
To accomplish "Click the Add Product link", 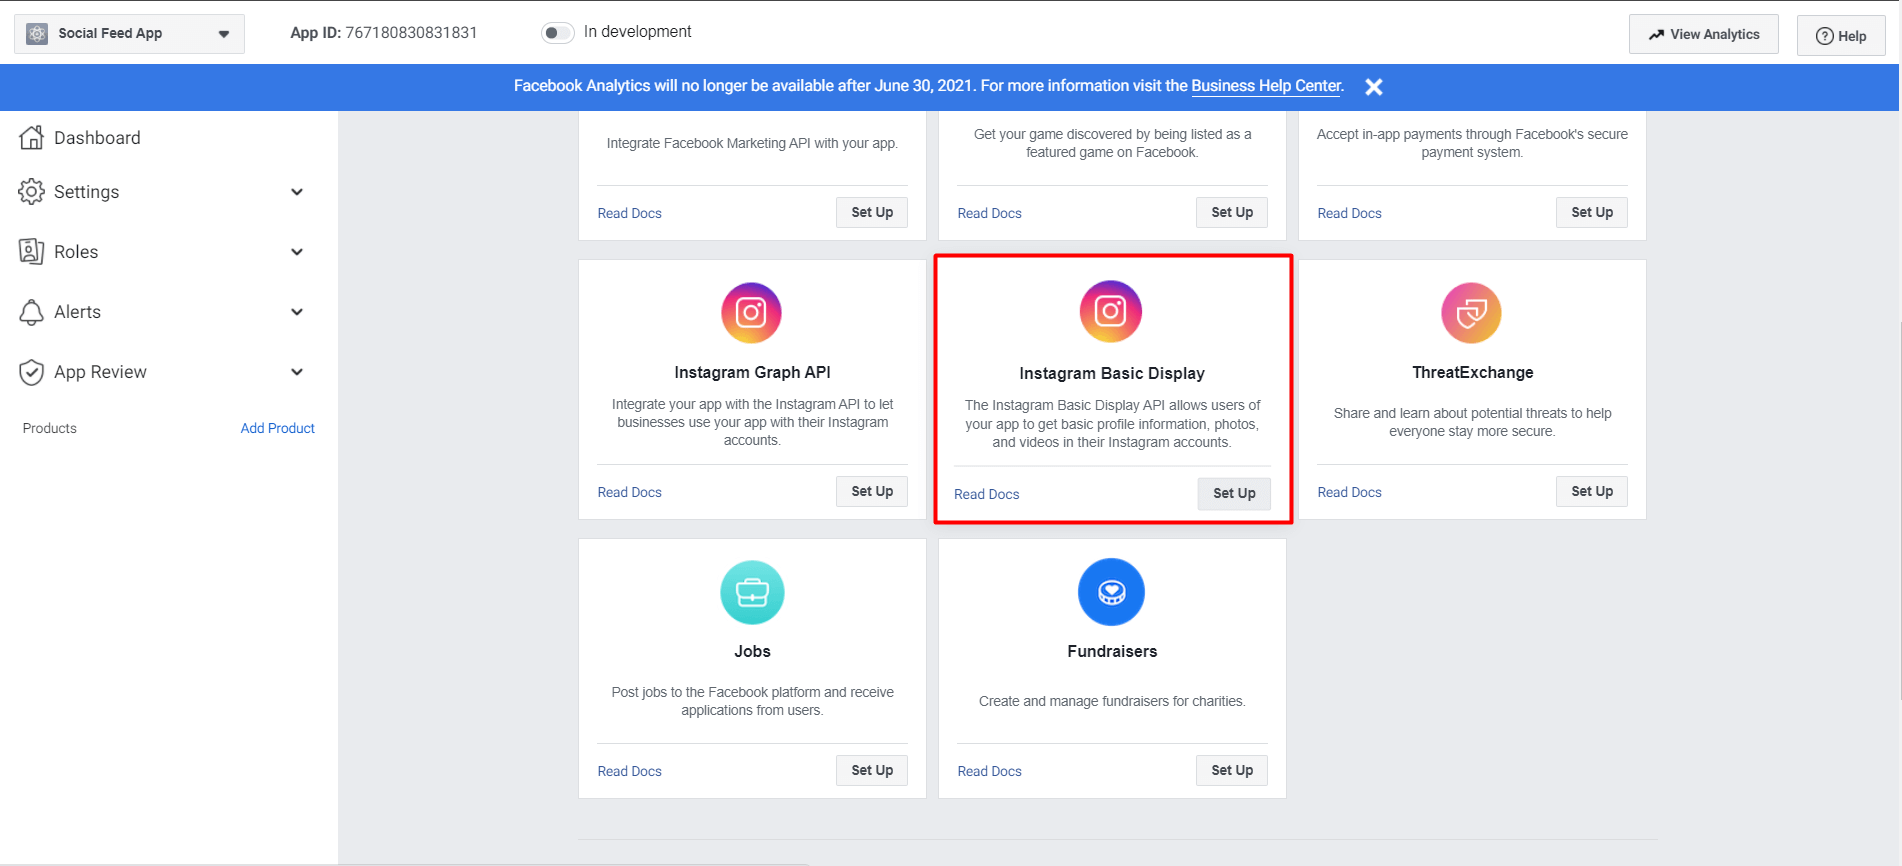I will (277, 428).
